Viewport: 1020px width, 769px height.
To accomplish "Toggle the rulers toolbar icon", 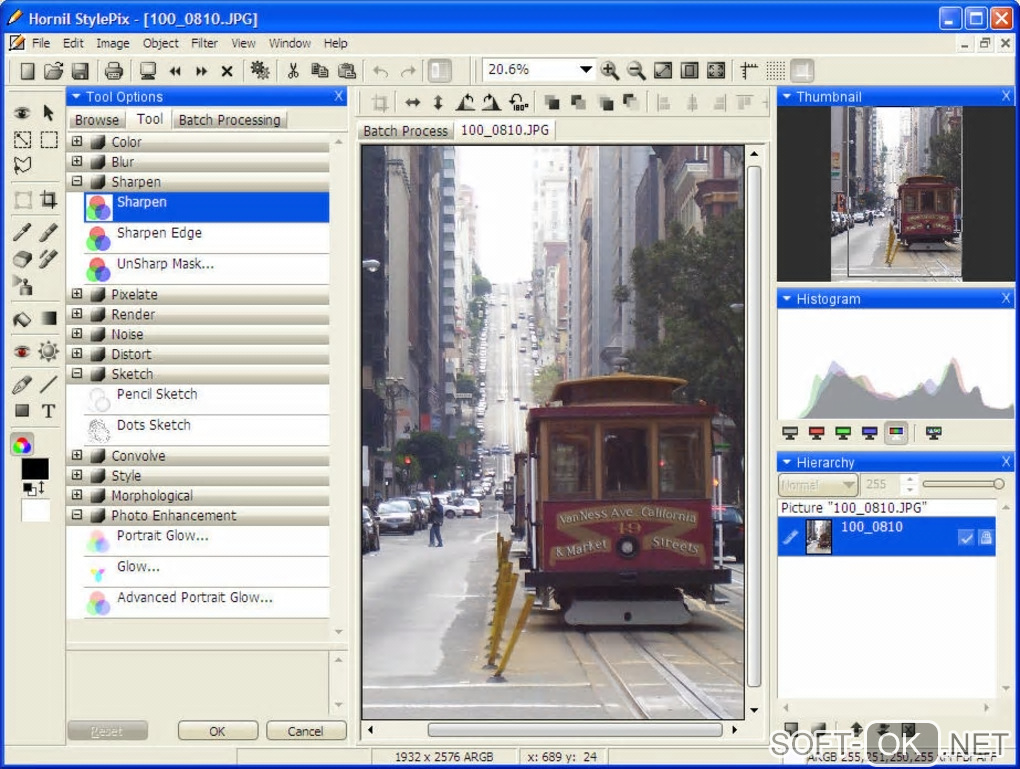I will [749, 70].
